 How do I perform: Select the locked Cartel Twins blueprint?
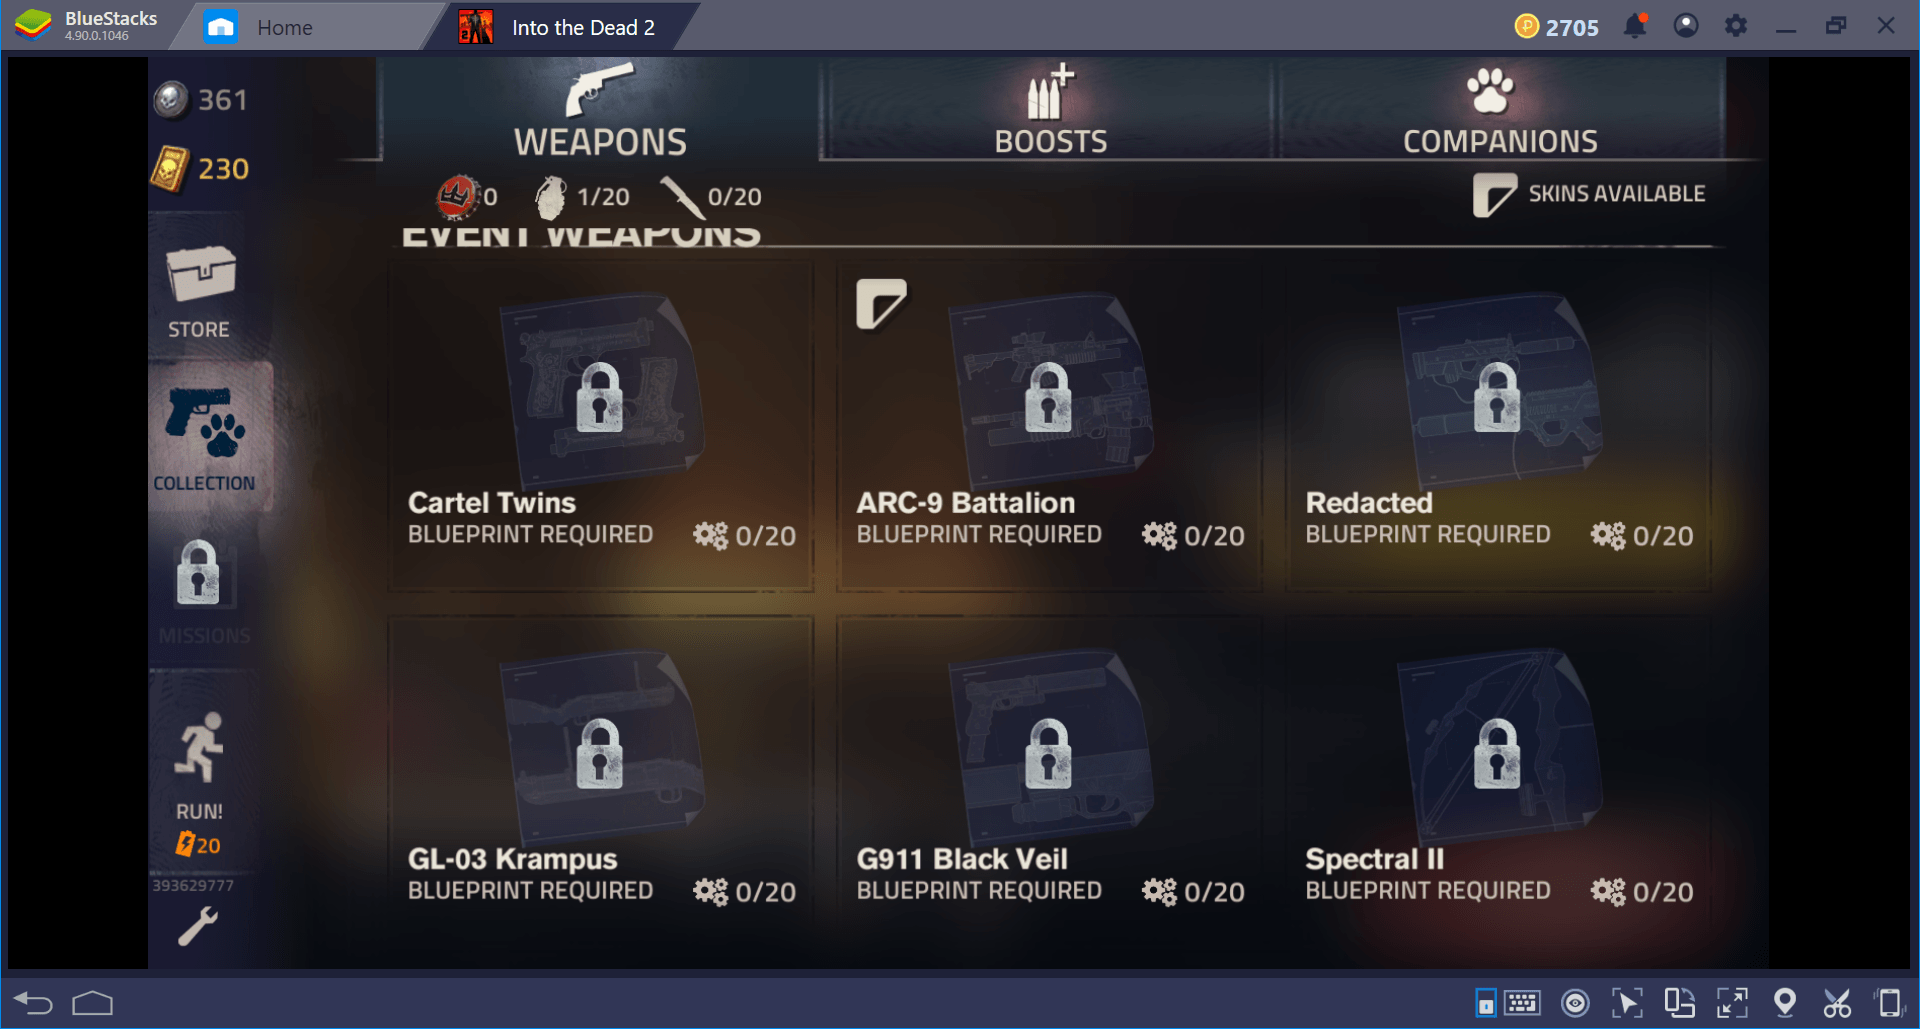pyautogui.click(x=600, y=426)
